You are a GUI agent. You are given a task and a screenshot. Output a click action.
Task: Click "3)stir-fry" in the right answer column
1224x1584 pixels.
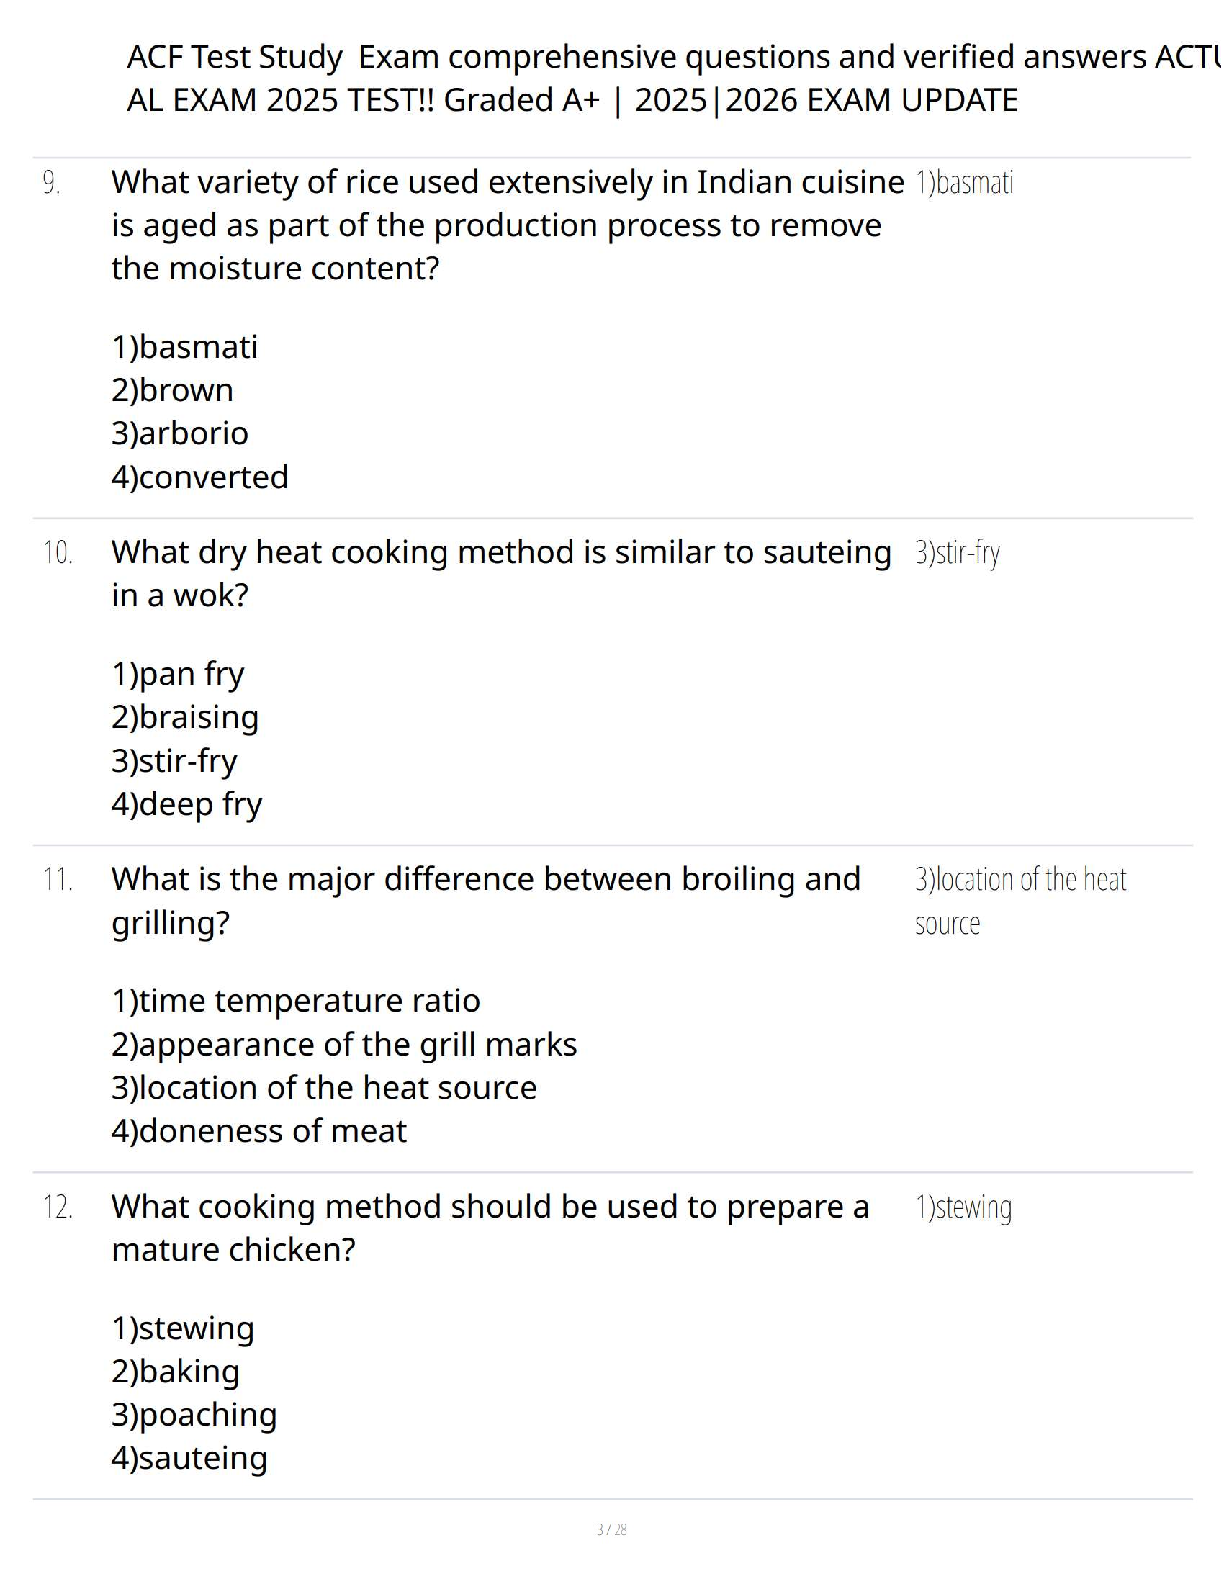pyautogui.click(x=957, y=553)
